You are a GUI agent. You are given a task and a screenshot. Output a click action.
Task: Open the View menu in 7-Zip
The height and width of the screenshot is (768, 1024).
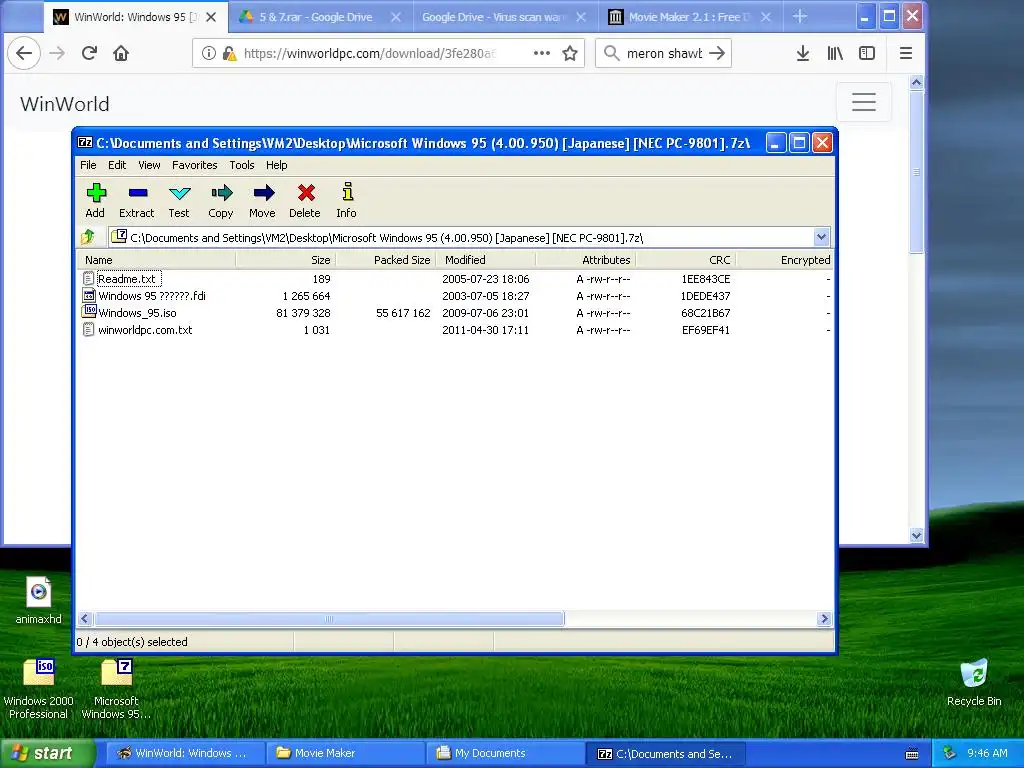coord(149,165)
